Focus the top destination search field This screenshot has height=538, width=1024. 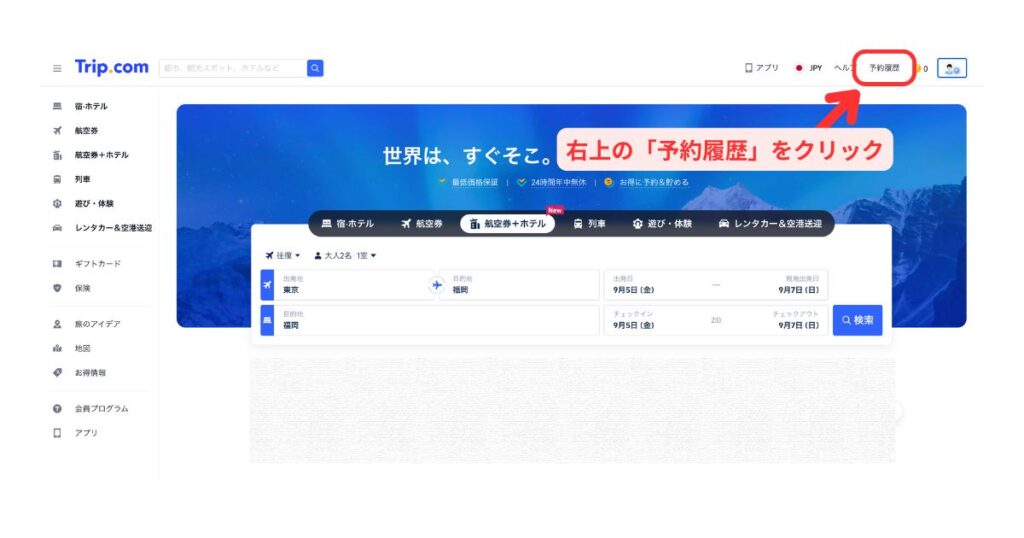point(233,68)
